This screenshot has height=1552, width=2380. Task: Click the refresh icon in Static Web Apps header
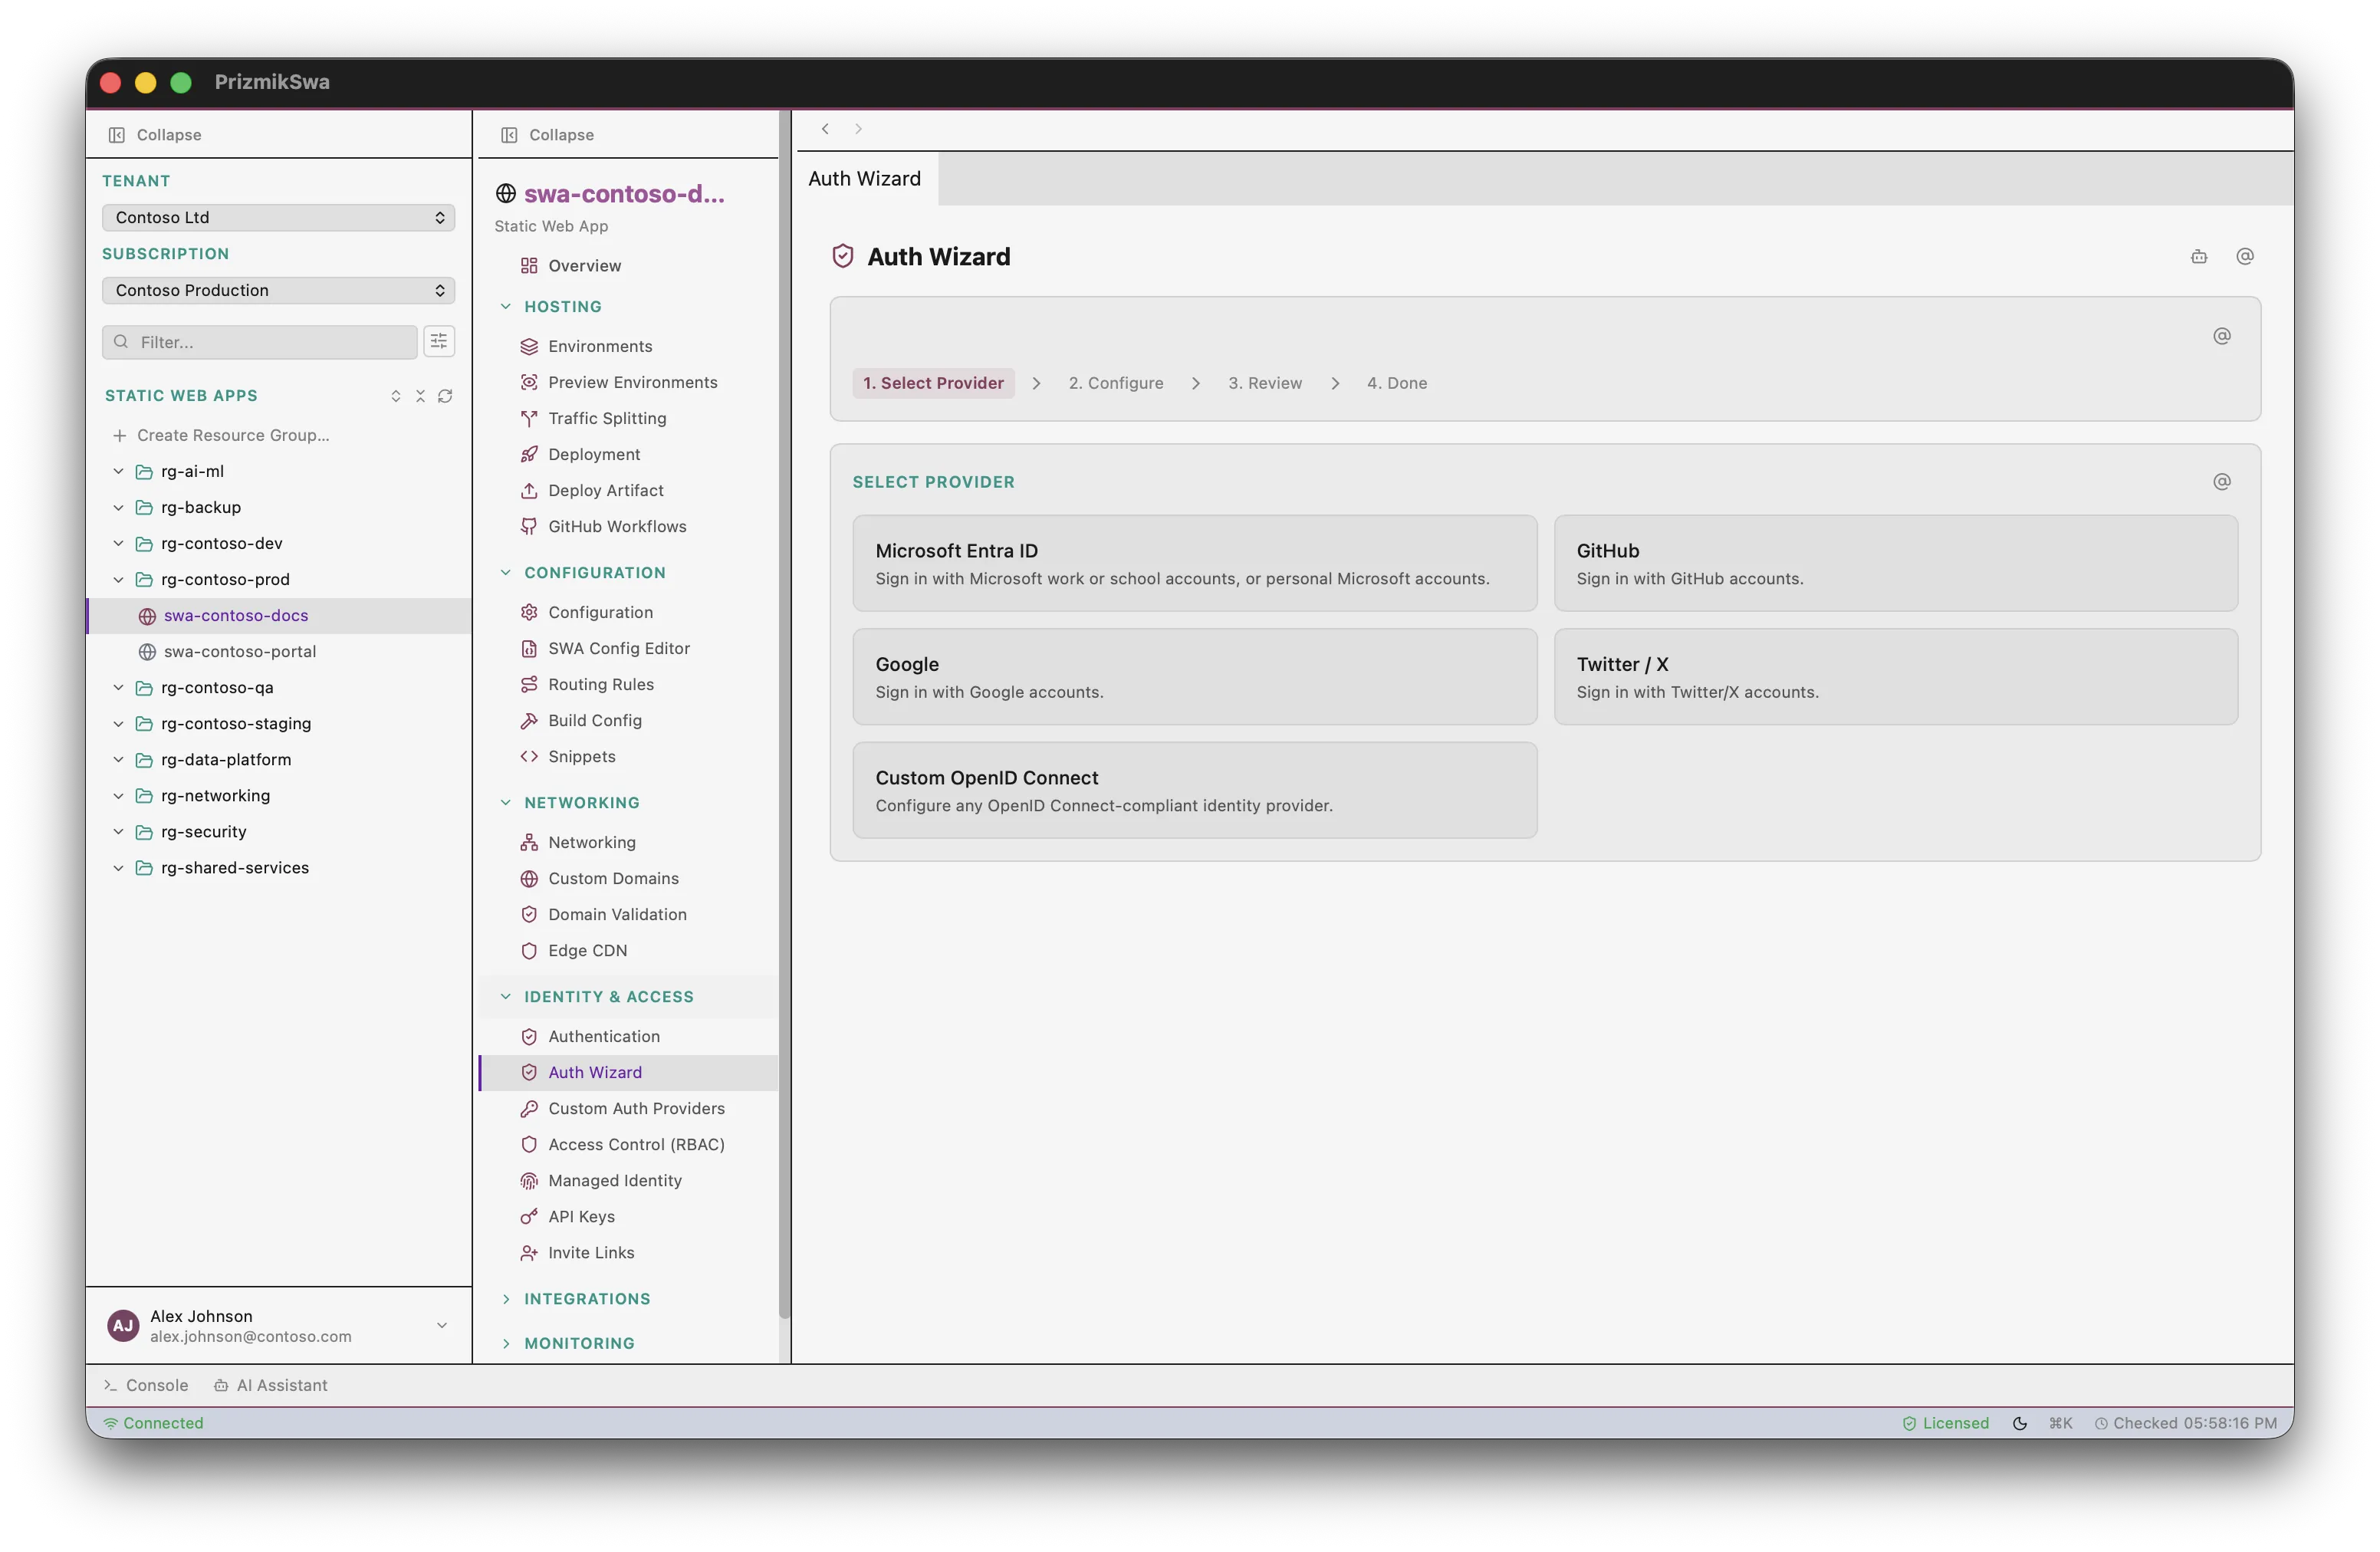pos(445,396)
